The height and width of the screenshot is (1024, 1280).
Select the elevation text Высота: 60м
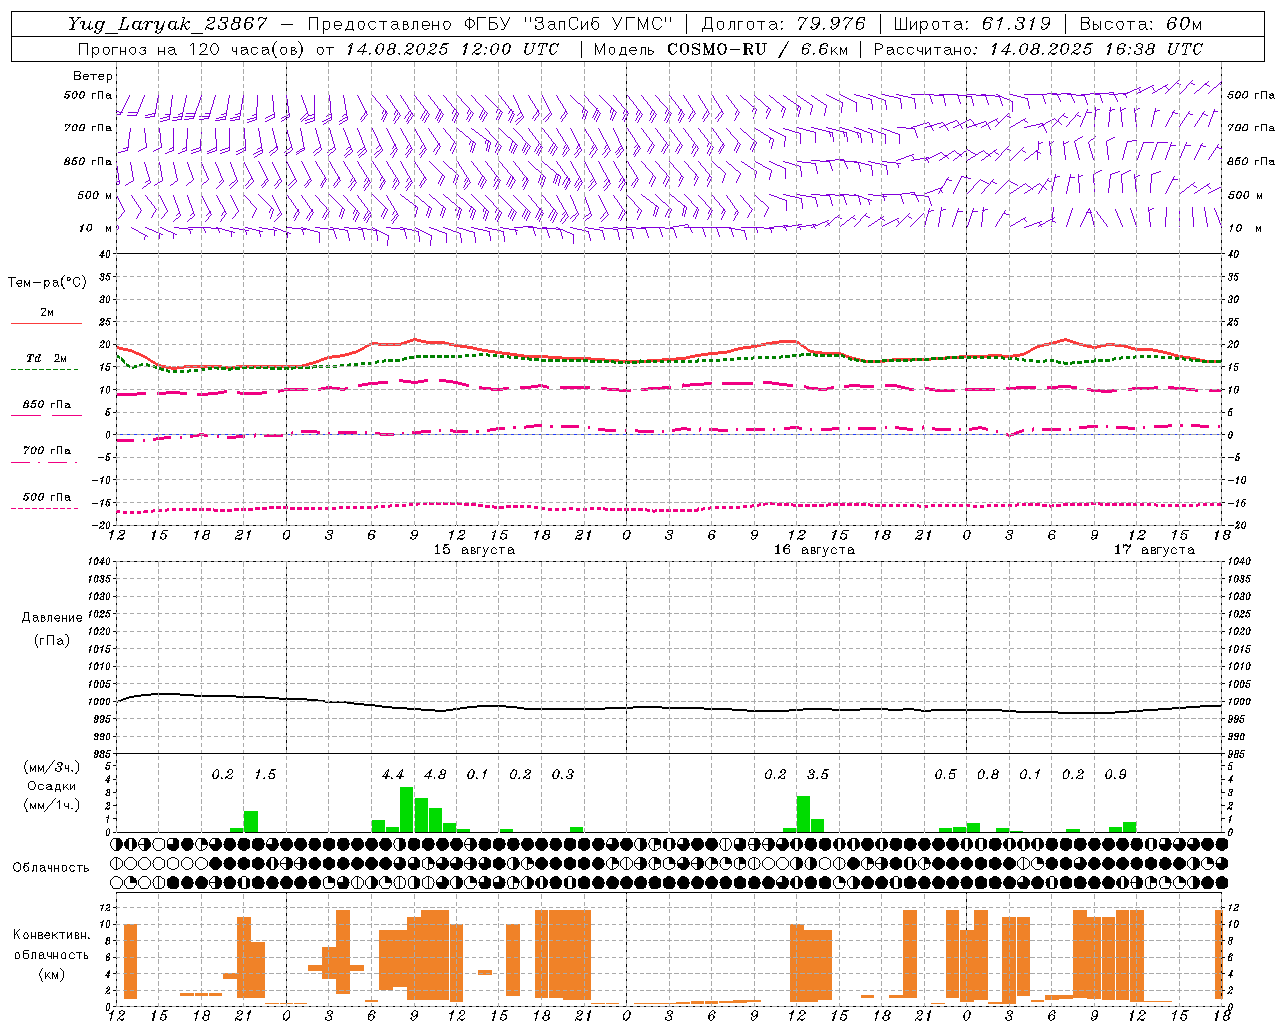click(1140, 24)
